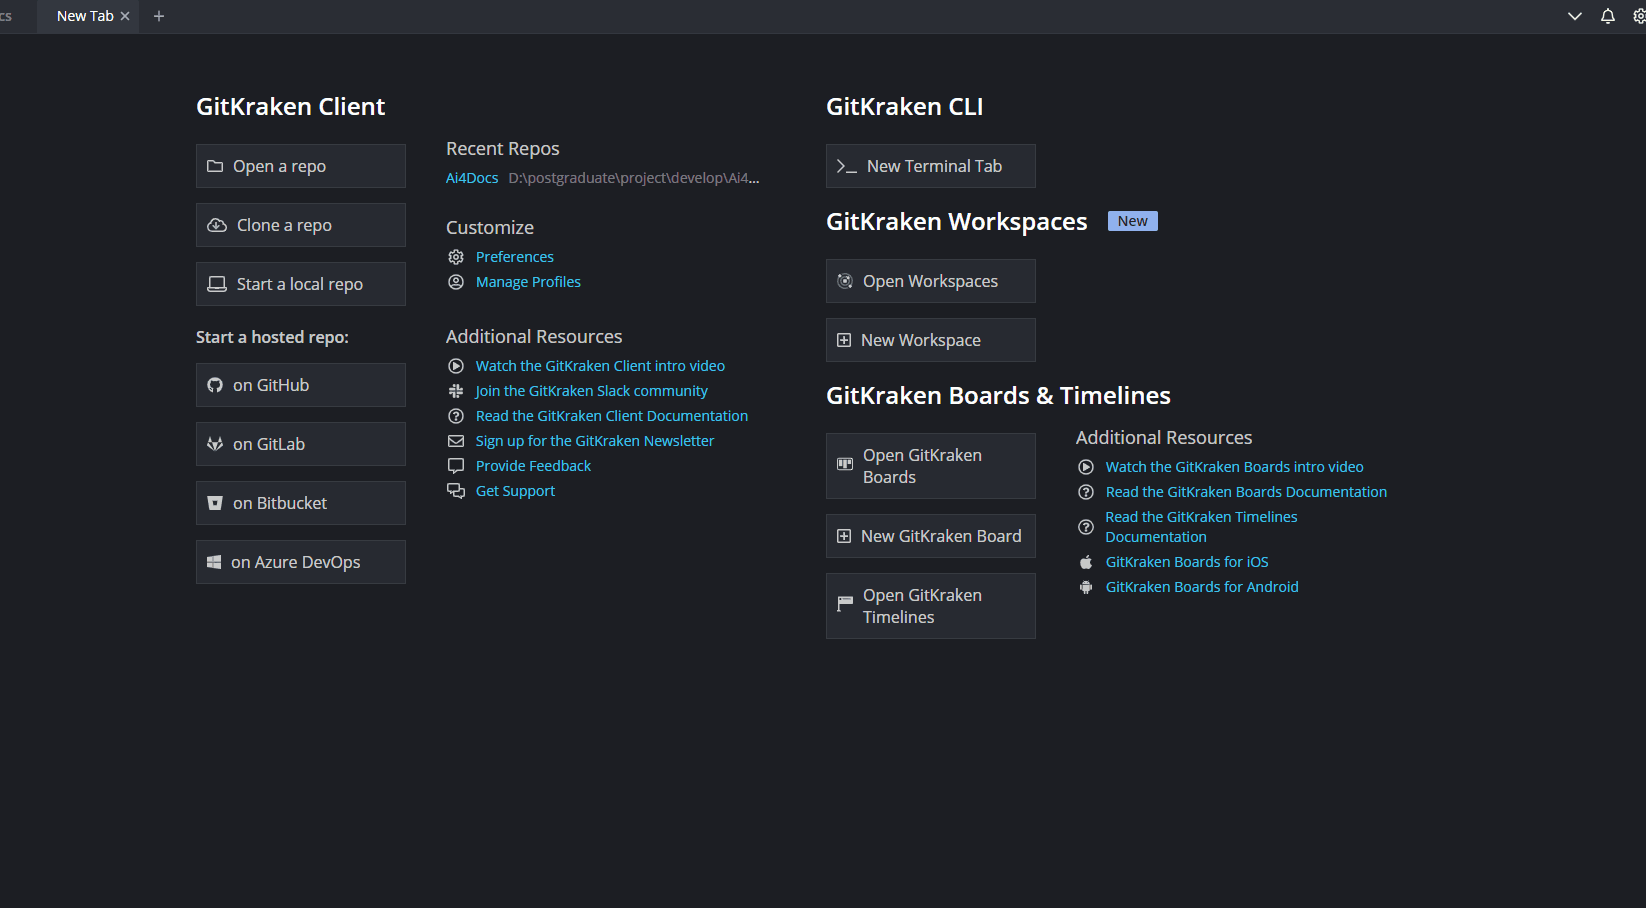1646x908 pixels.
Task: Click the Open Workspaces icon
Action: tap(845, 281)
